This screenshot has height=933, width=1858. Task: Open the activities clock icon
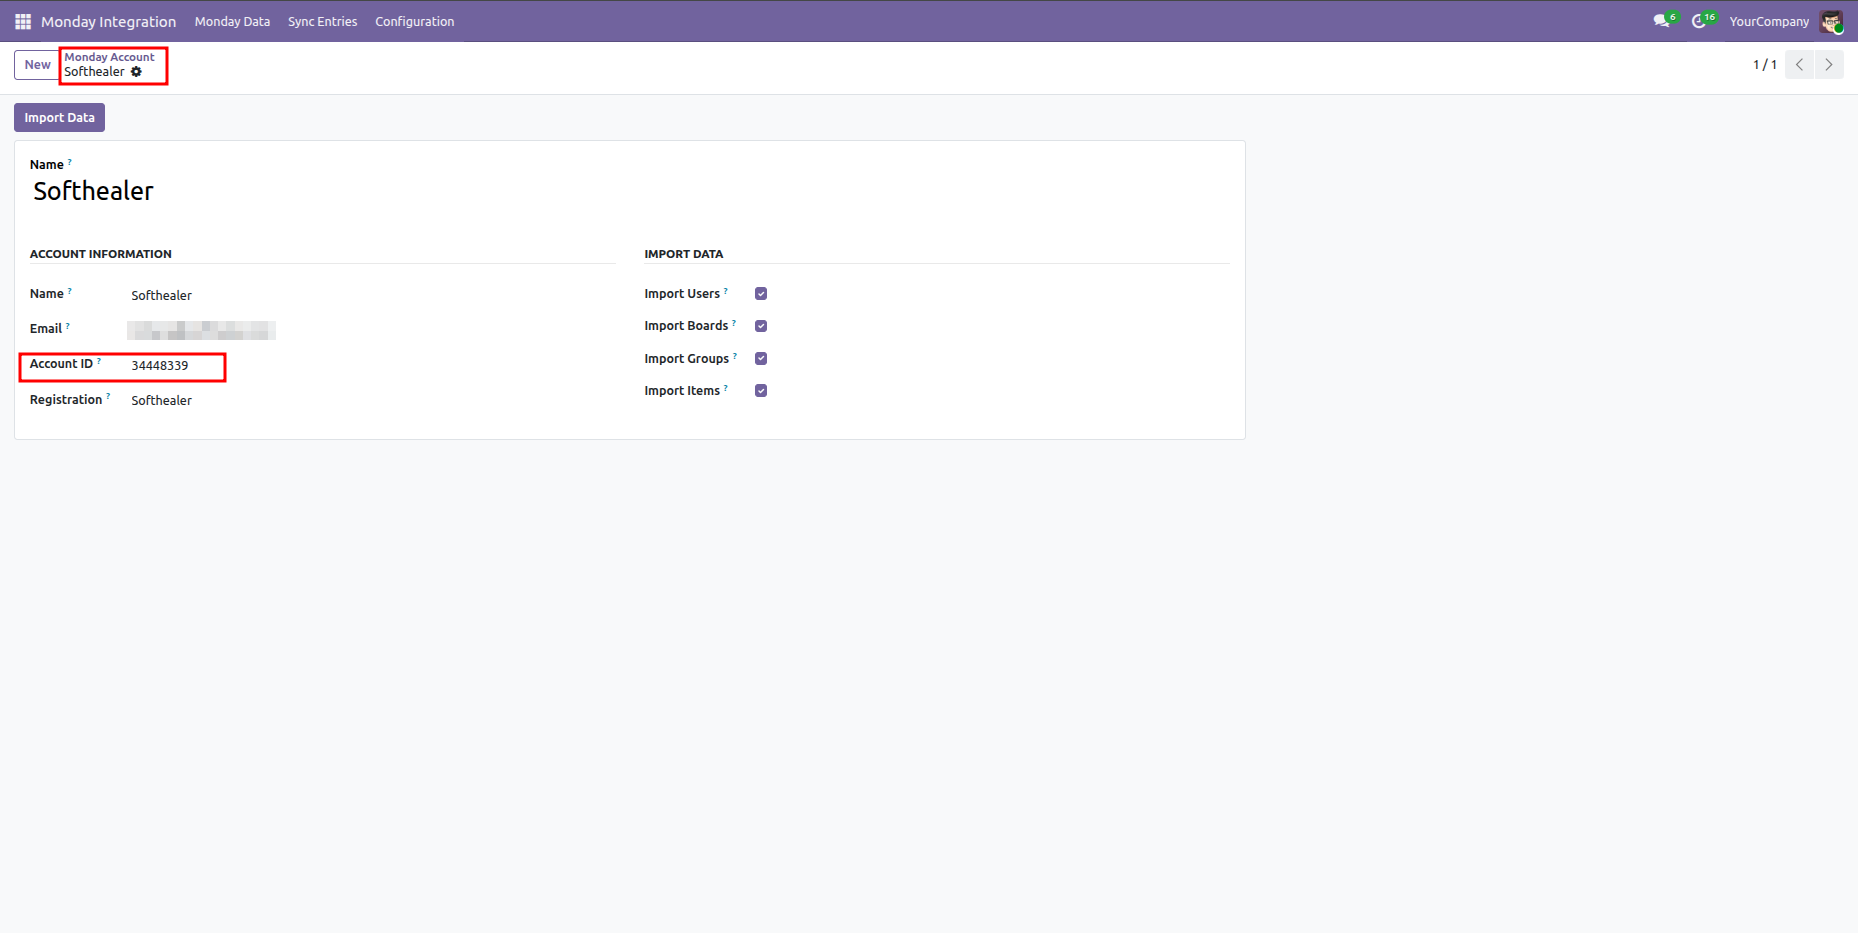[1699, 21]
